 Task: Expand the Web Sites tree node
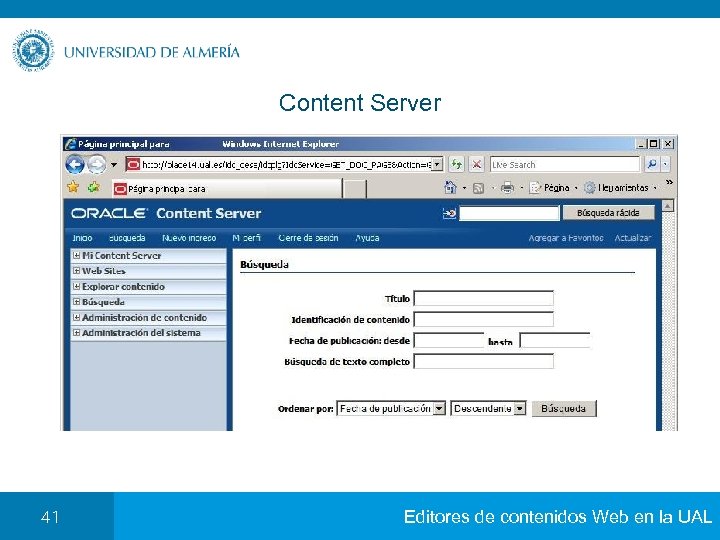77,271
